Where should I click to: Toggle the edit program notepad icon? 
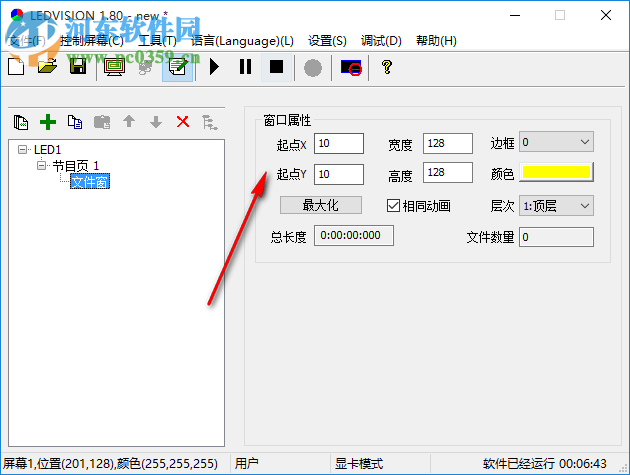178,67
